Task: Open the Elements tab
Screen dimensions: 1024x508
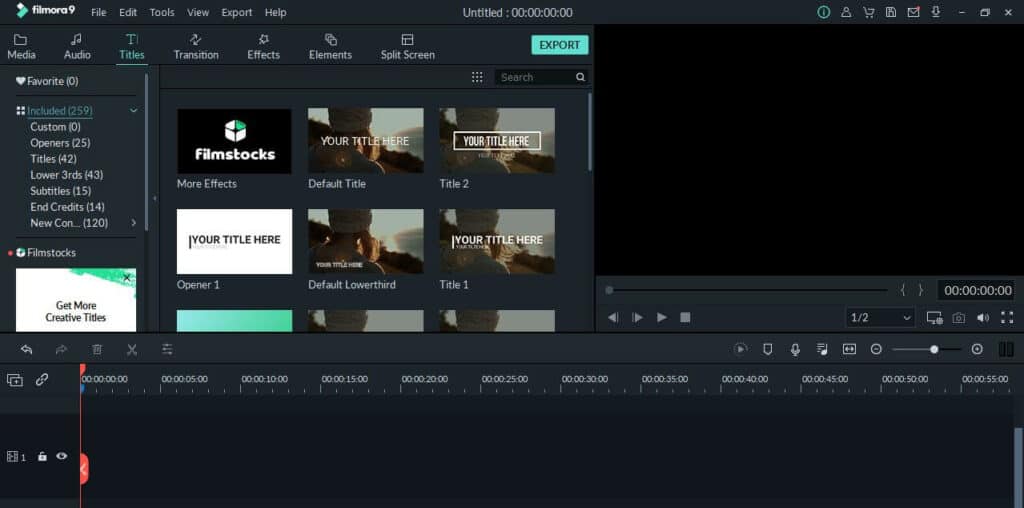Action: tap(330, 47)
